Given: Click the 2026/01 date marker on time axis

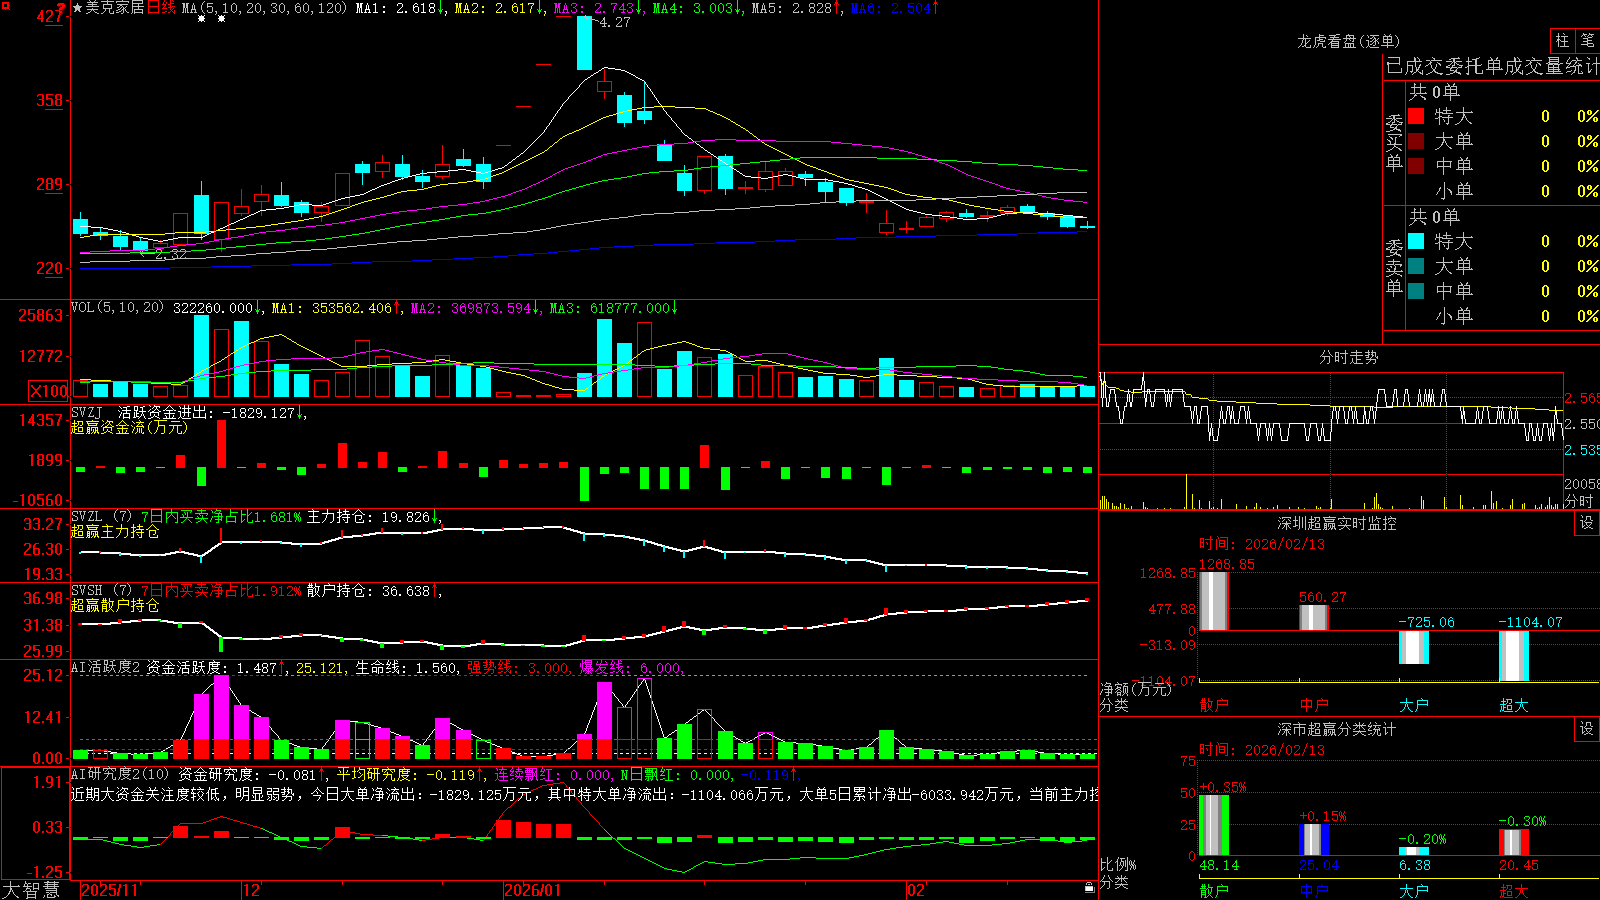Looking at the screenshot, I should click(533, 890).
